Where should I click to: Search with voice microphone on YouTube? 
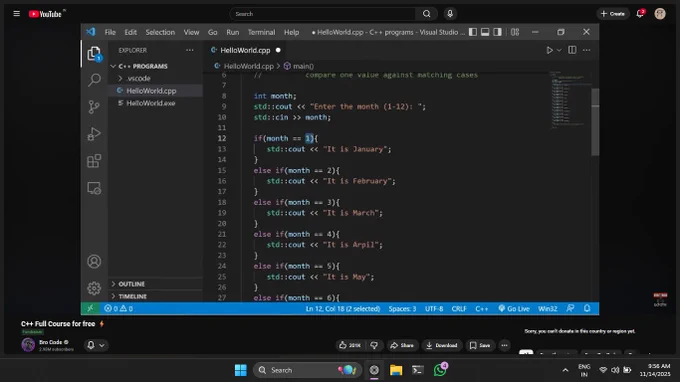pos(450,14)
